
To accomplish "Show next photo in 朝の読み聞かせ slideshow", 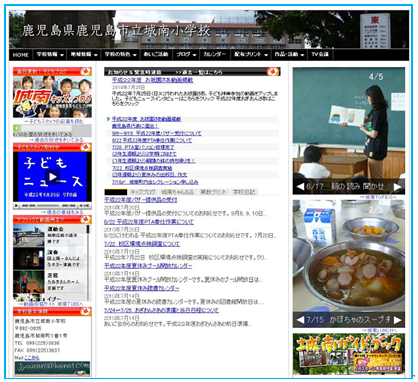I will click(397, 187).
